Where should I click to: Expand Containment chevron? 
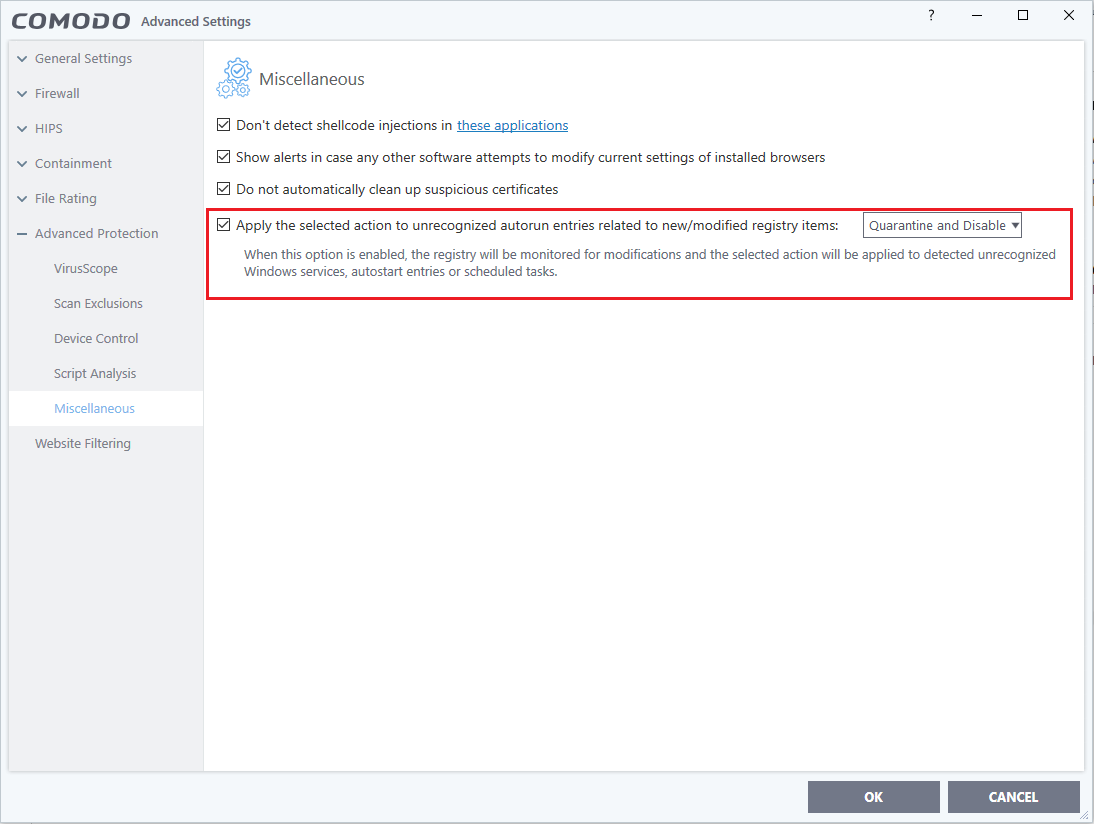22,163
